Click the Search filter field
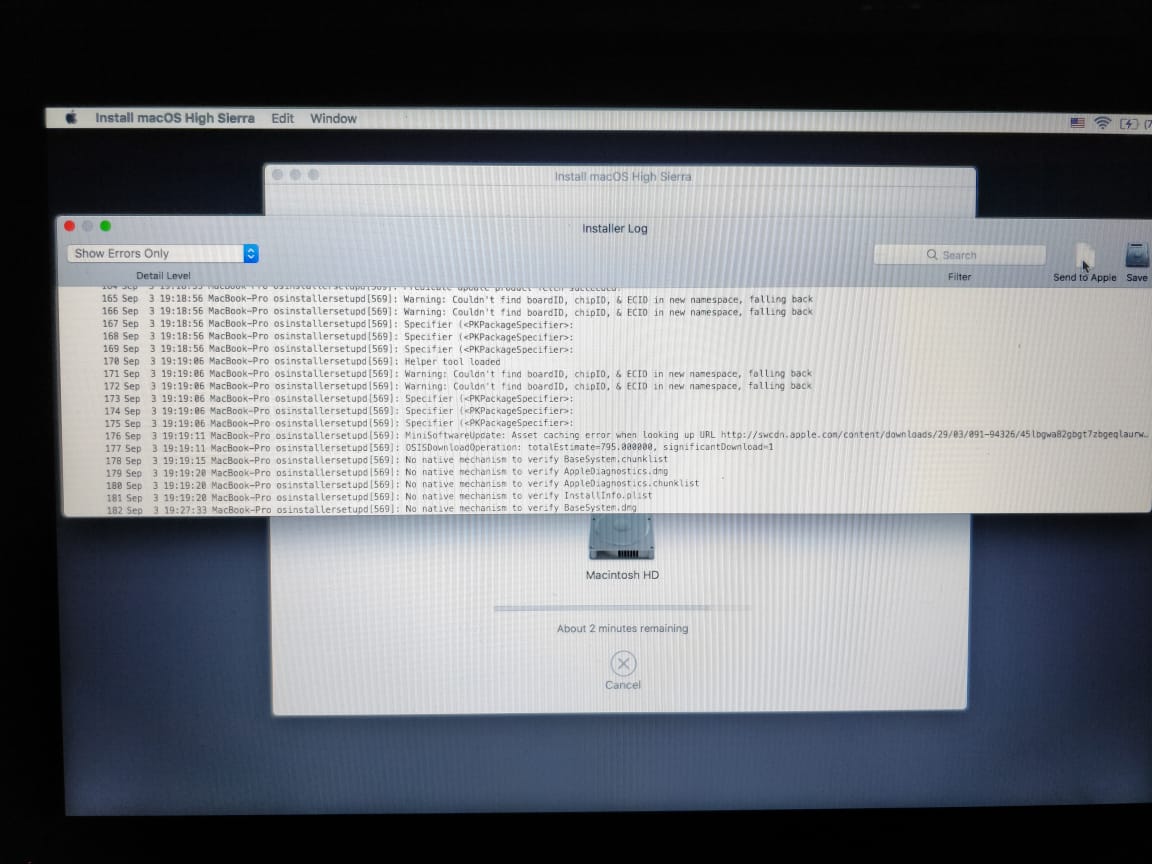 (960, 255)
